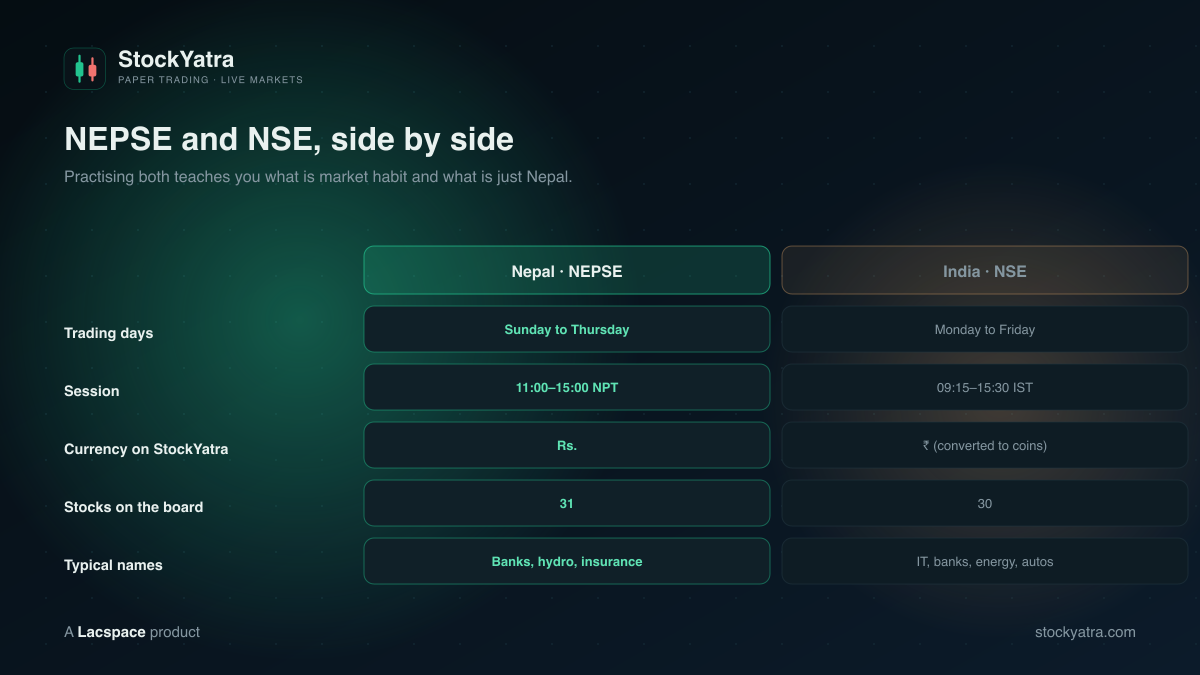The height and width of the screenshot is (675, 1200).
Task: Click the 'NEPSE and NSE, side by side' heading
Action: point(289,139)
